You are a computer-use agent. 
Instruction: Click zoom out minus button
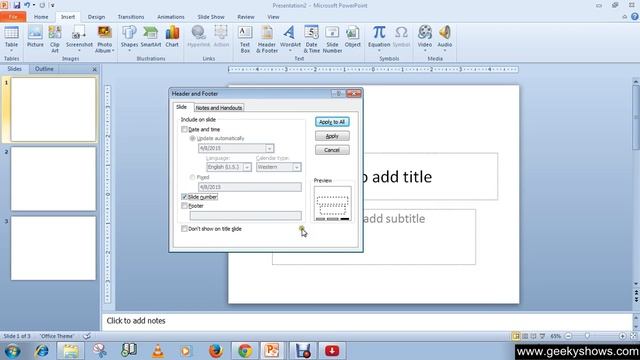pyautogui.click(x=568, y=336)
